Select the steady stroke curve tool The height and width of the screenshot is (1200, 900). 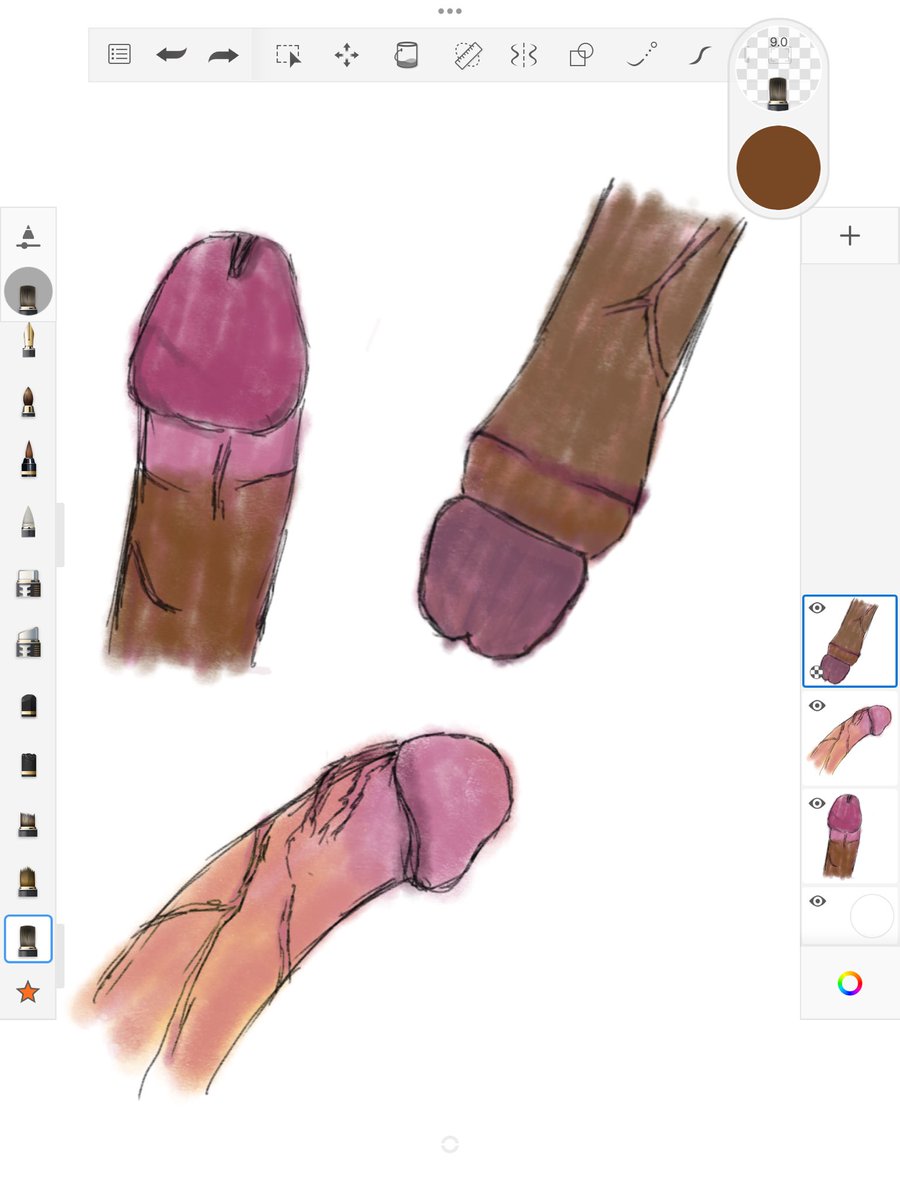(x=700, y=55)
